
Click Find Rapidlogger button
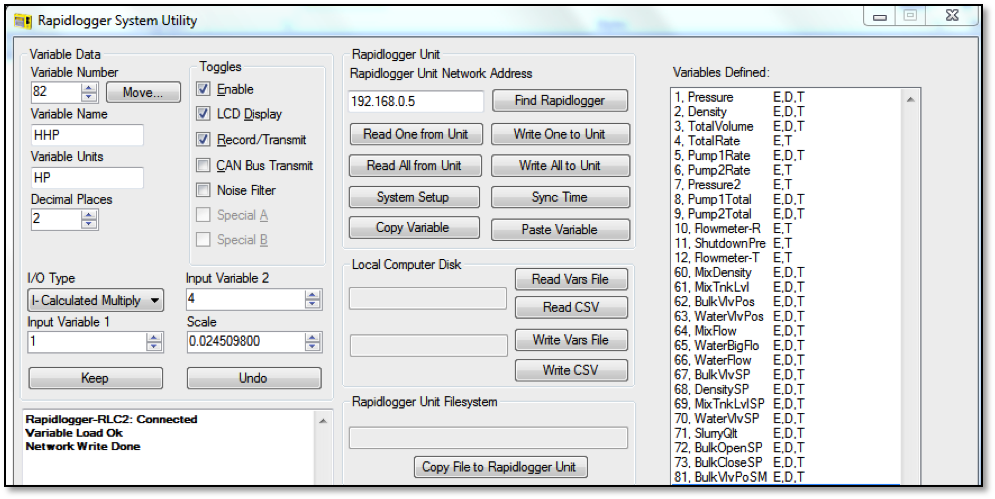tap(560, 101)
